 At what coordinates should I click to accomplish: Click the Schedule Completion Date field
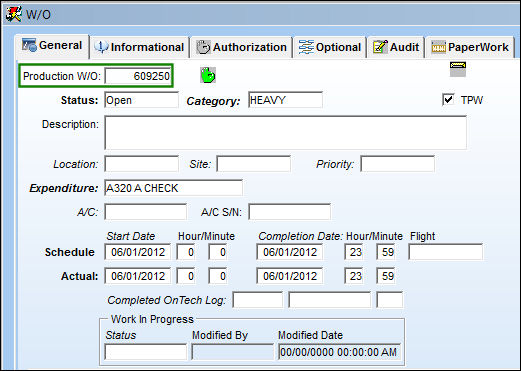pos(290,252)
